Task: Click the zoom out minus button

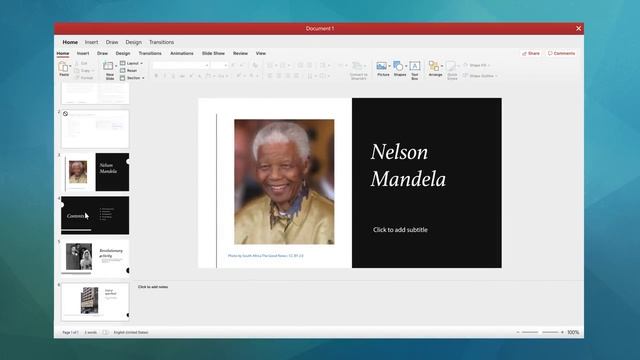Action: [x=518, y=332]
